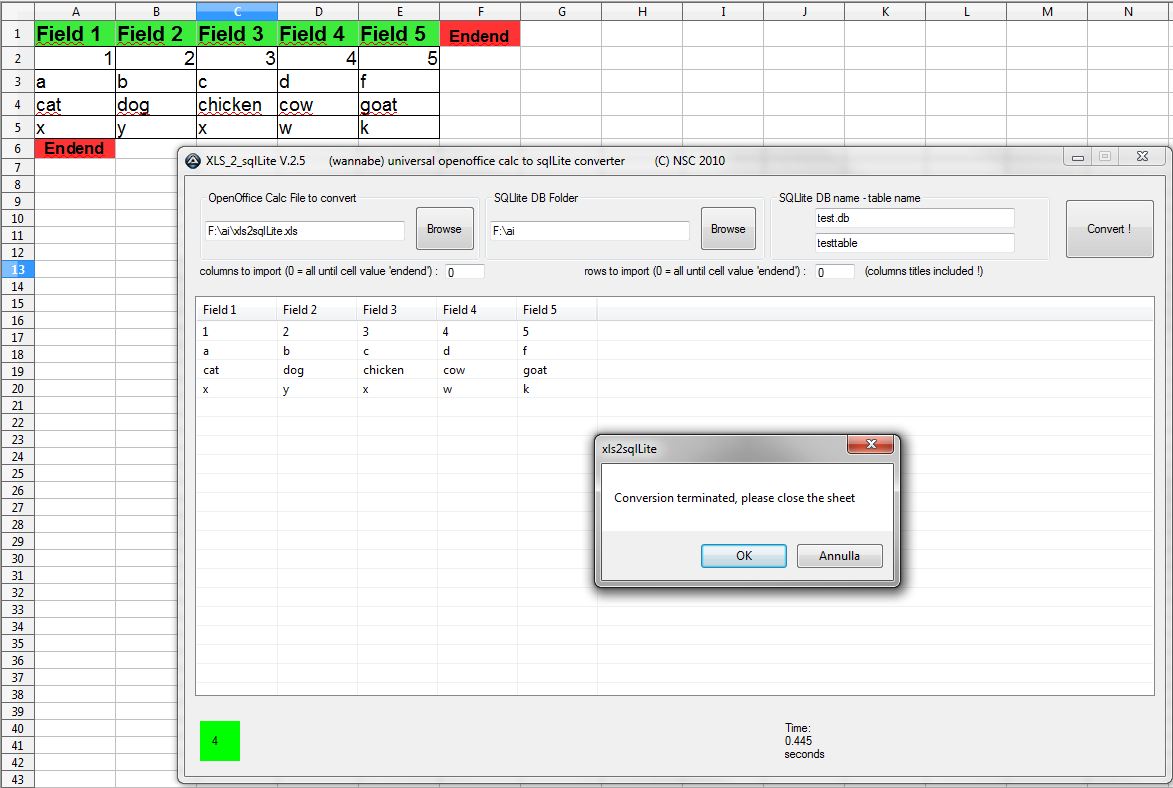Focus the rows to import field
This screenshot has height=788, width=1173.
point(834,272)
